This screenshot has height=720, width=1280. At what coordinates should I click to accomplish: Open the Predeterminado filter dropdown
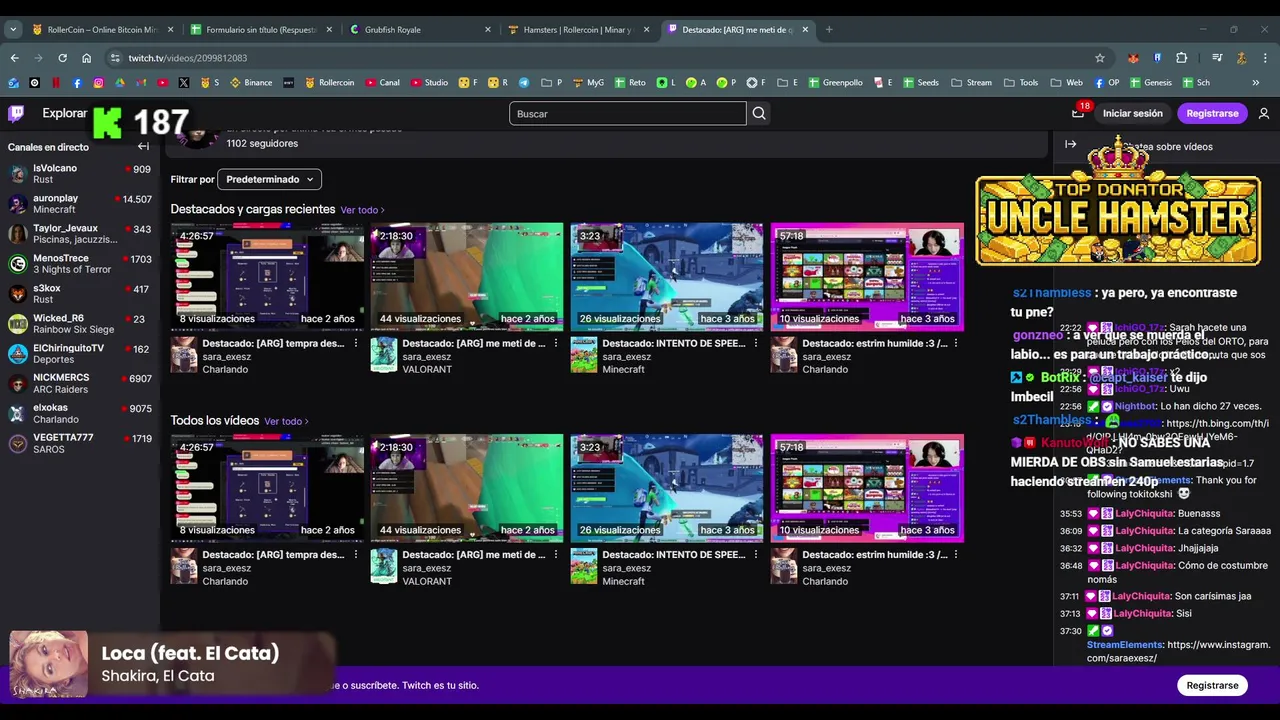click(x=269, y=179)
